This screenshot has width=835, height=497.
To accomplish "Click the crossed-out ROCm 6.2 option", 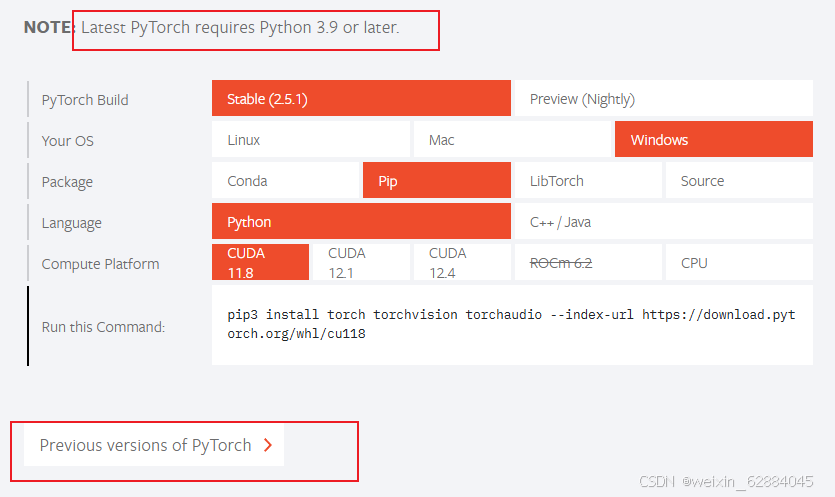I will click(588, 263).
